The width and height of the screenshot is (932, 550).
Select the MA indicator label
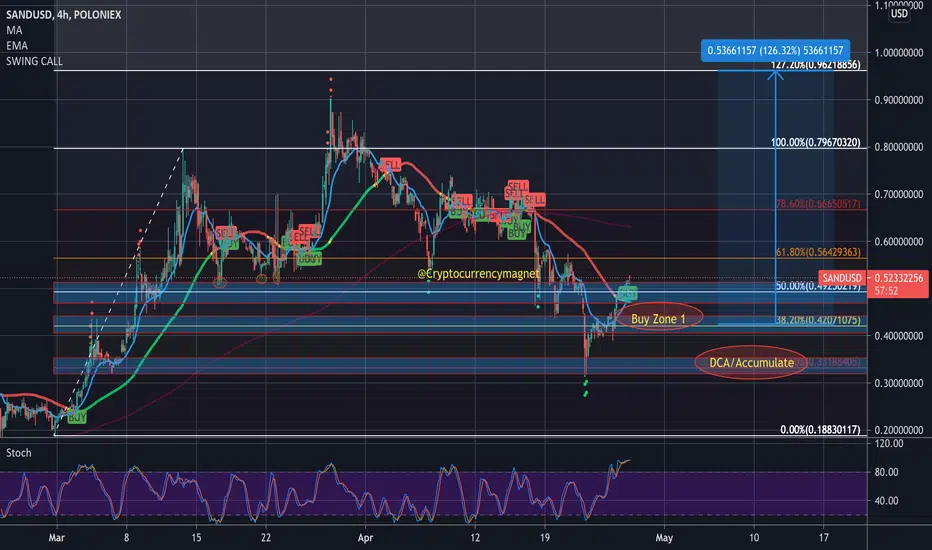[14, 30]
